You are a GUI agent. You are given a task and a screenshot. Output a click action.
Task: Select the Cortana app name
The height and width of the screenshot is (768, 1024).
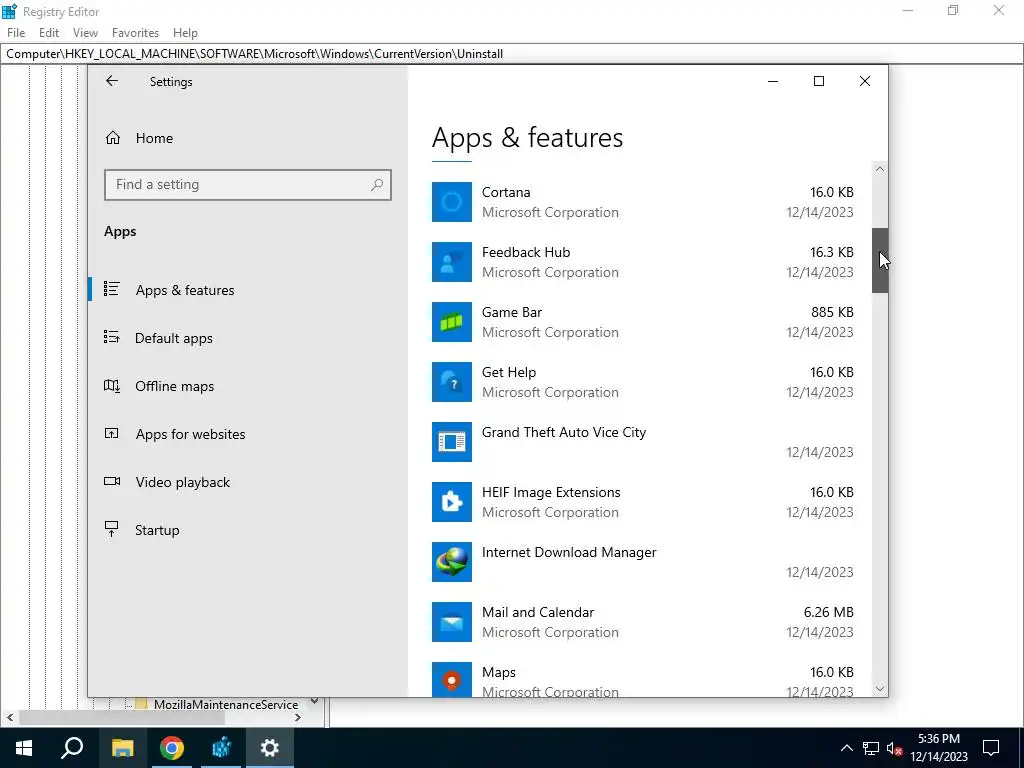[x=506, y=192]
